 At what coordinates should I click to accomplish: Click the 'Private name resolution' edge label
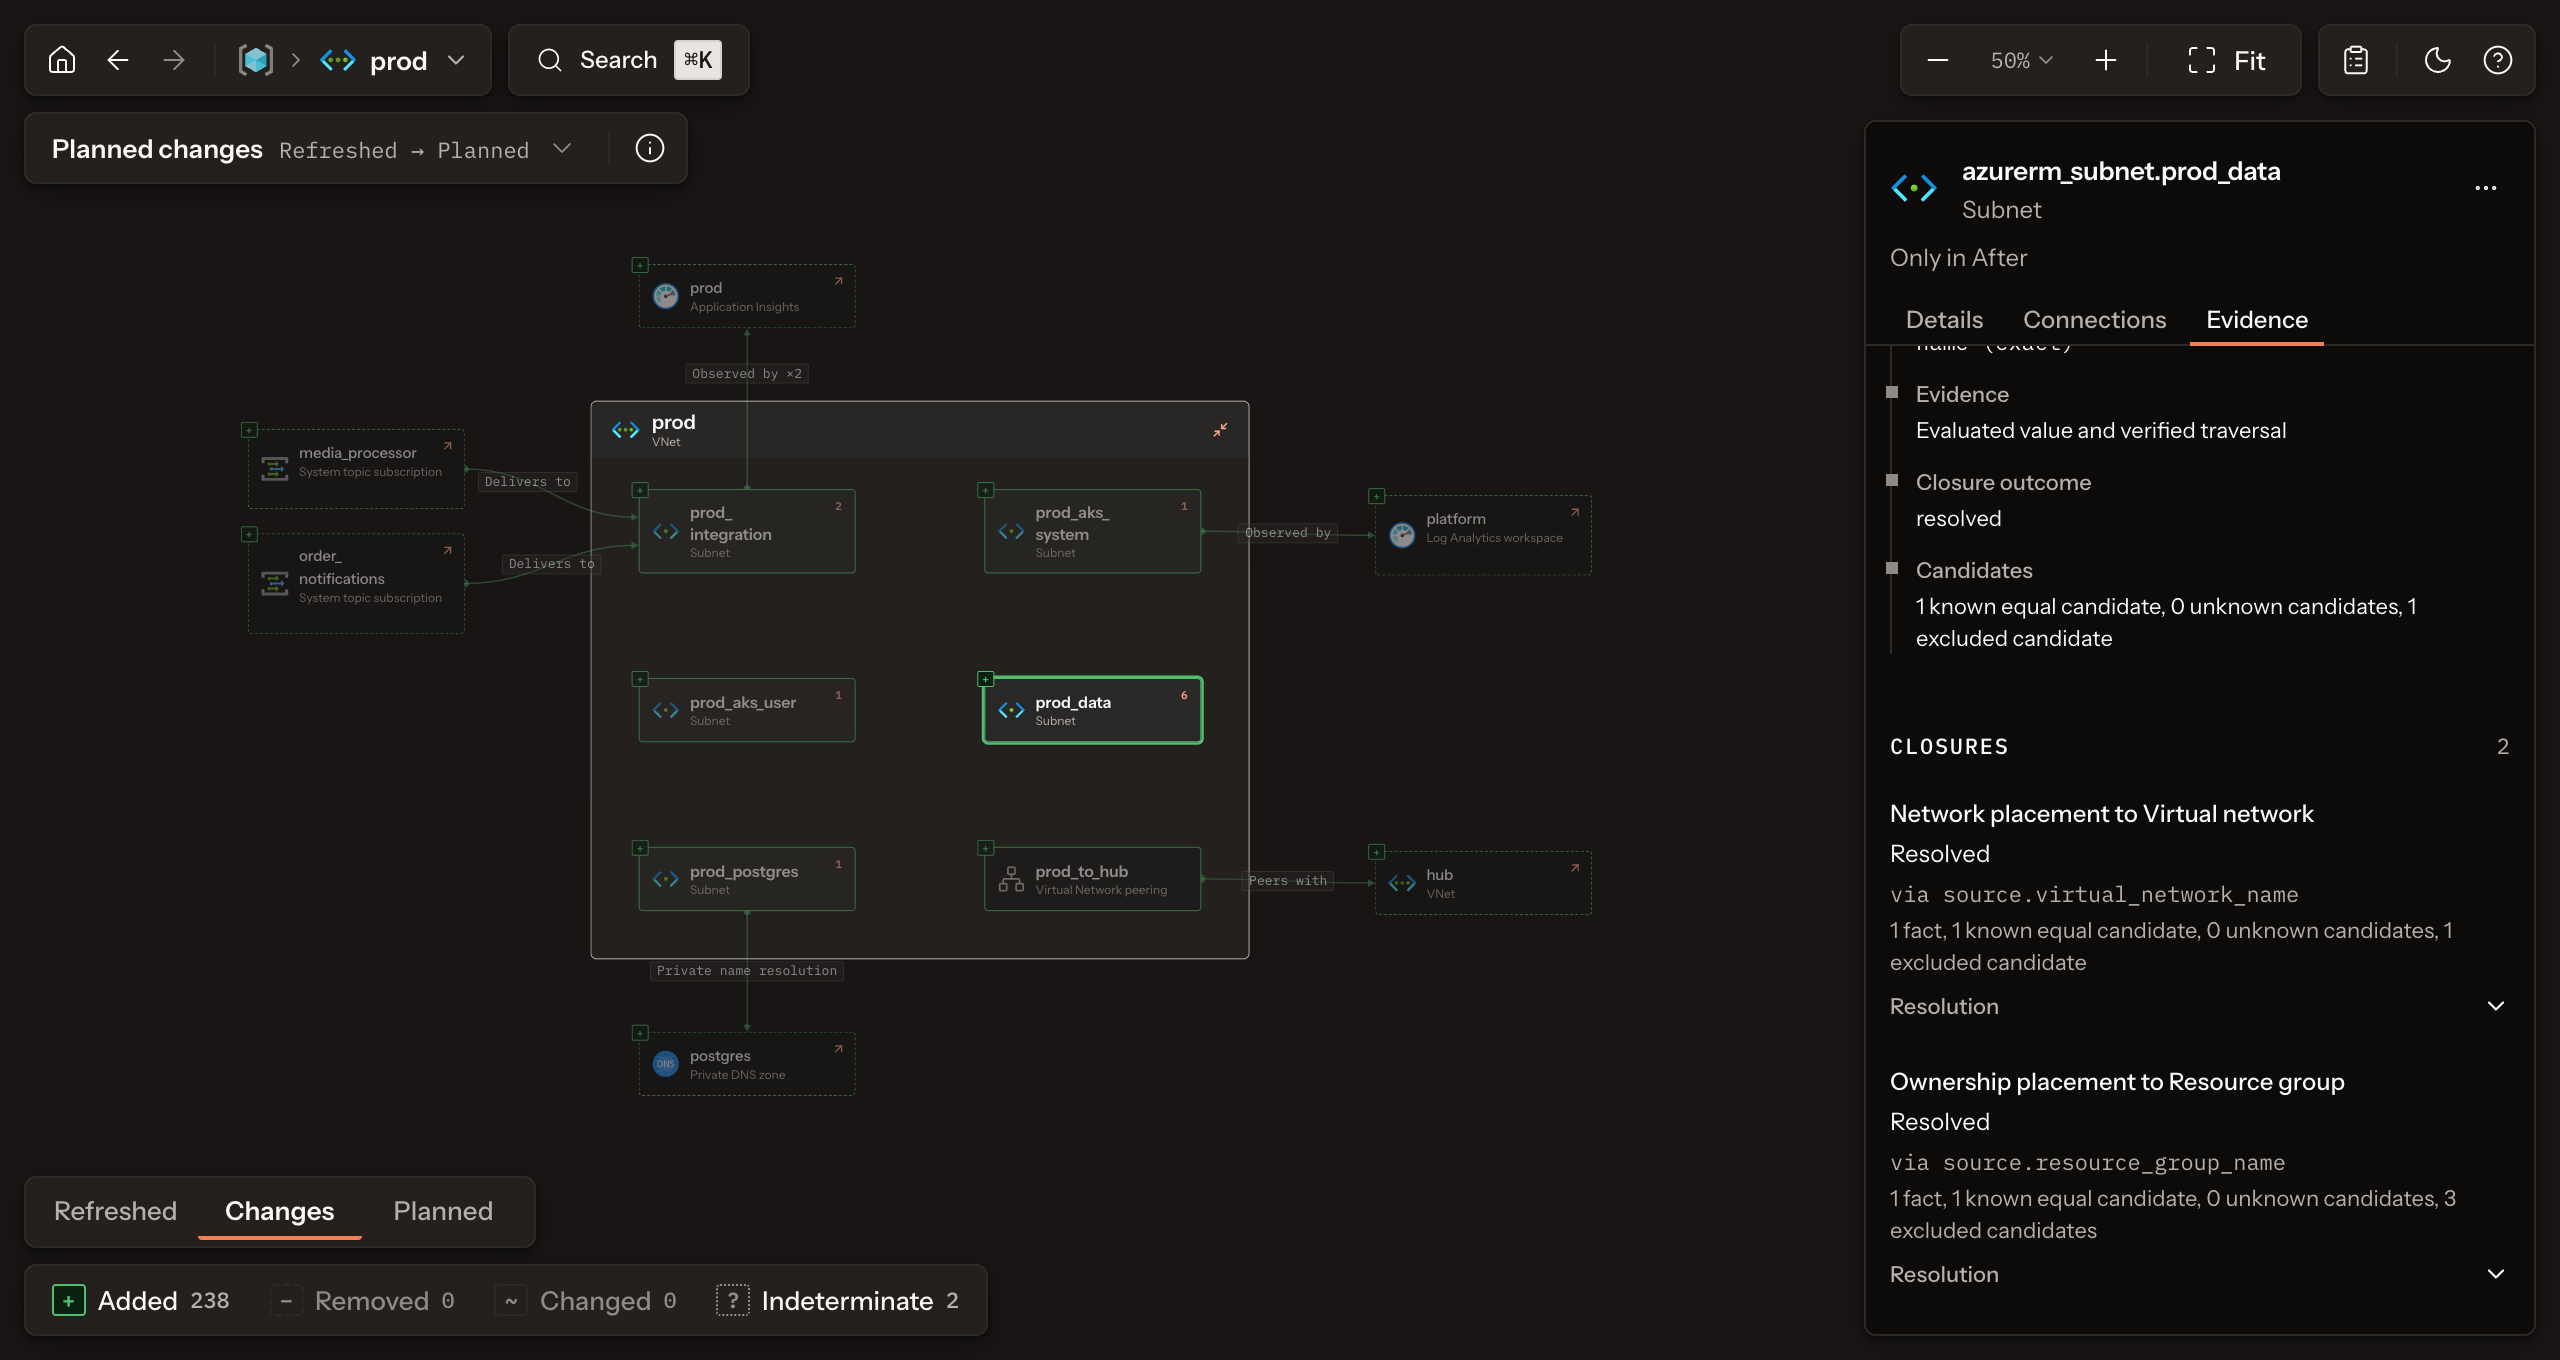point(747,971)
